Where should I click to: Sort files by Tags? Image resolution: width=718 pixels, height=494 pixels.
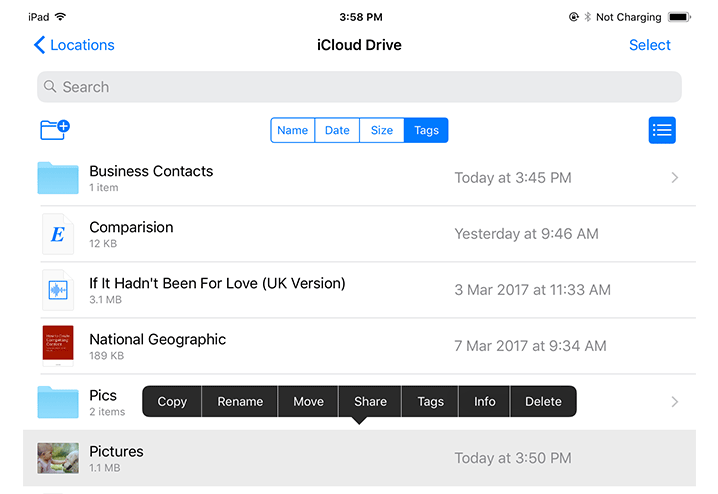tap(426, 130)
